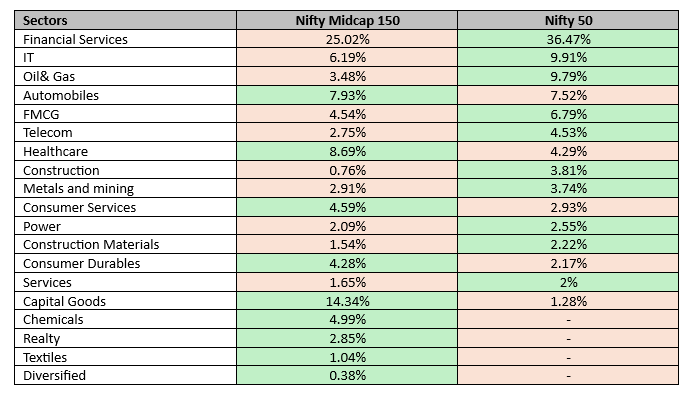Select the 25.02% Midcap cell

347,39
